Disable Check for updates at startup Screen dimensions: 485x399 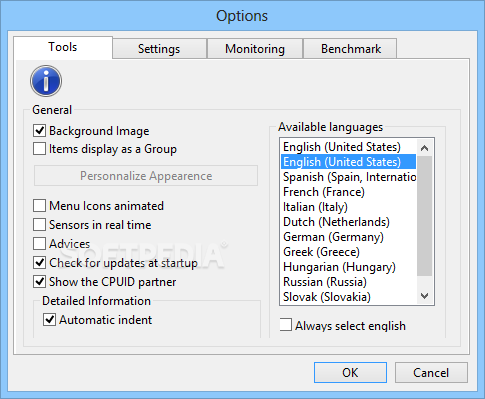pyautogui.click(x=39, y=263)
